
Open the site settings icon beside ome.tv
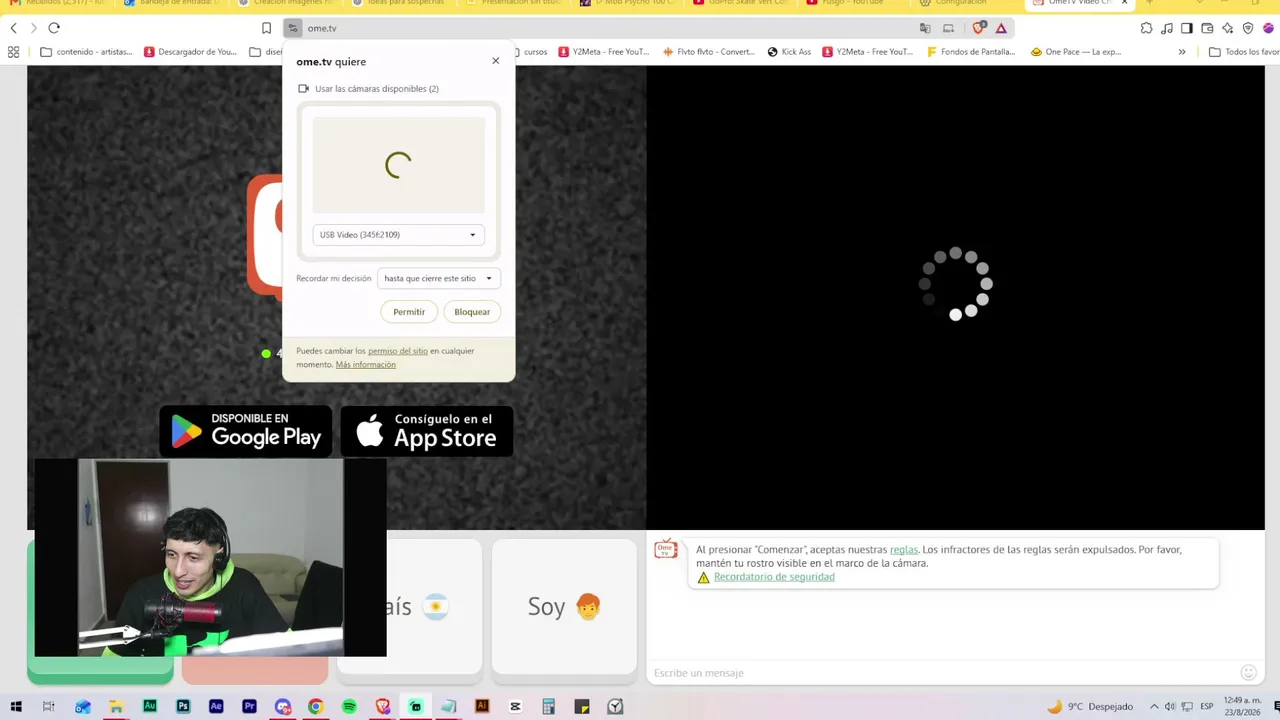pyautogui.click(x=292, y=28)
